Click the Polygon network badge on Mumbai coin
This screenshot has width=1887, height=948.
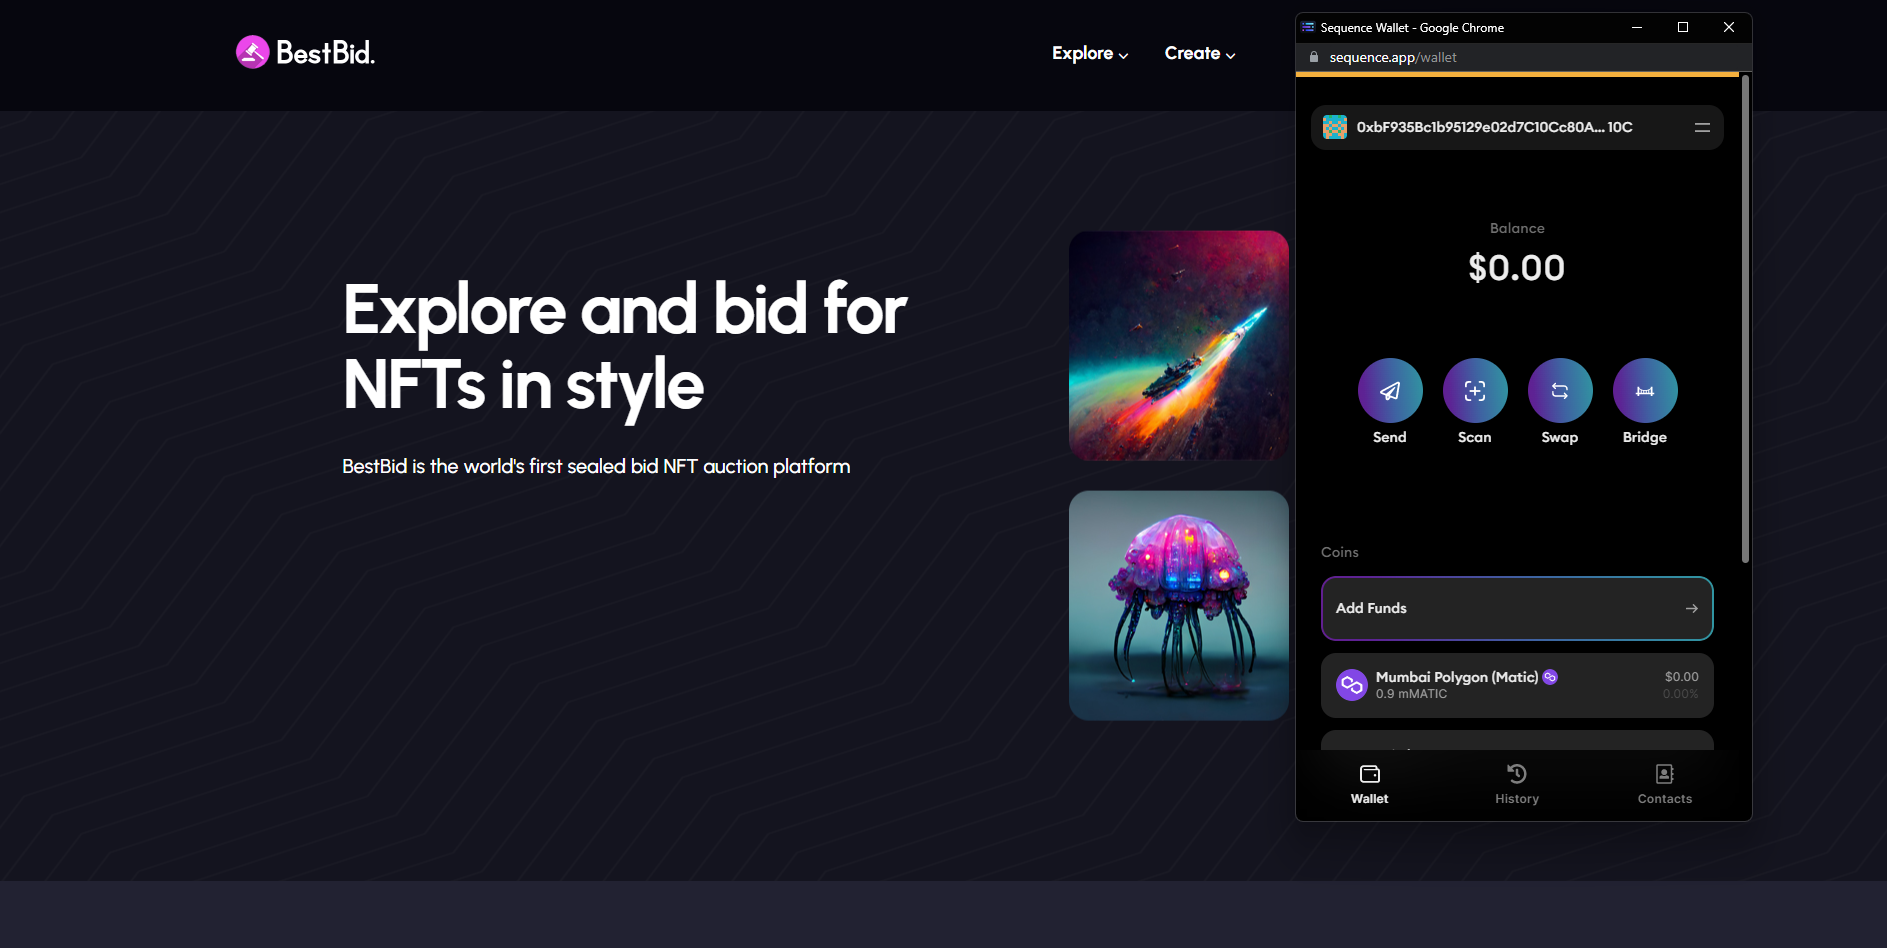click(x=1551, y=676)
